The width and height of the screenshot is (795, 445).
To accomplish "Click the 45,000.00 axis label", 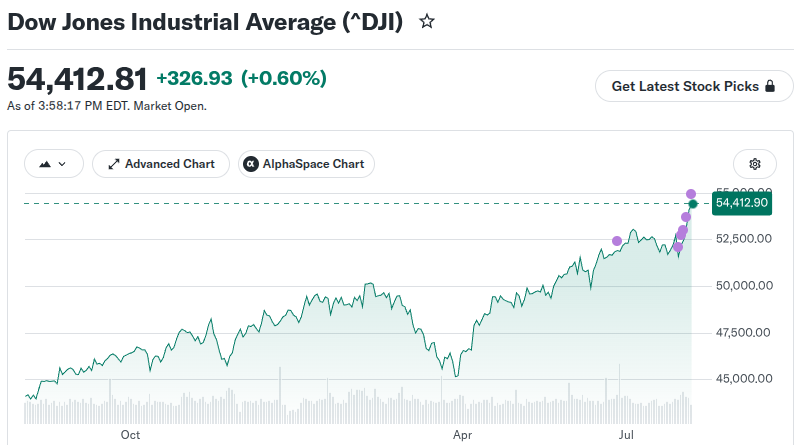I will point(744,379).
